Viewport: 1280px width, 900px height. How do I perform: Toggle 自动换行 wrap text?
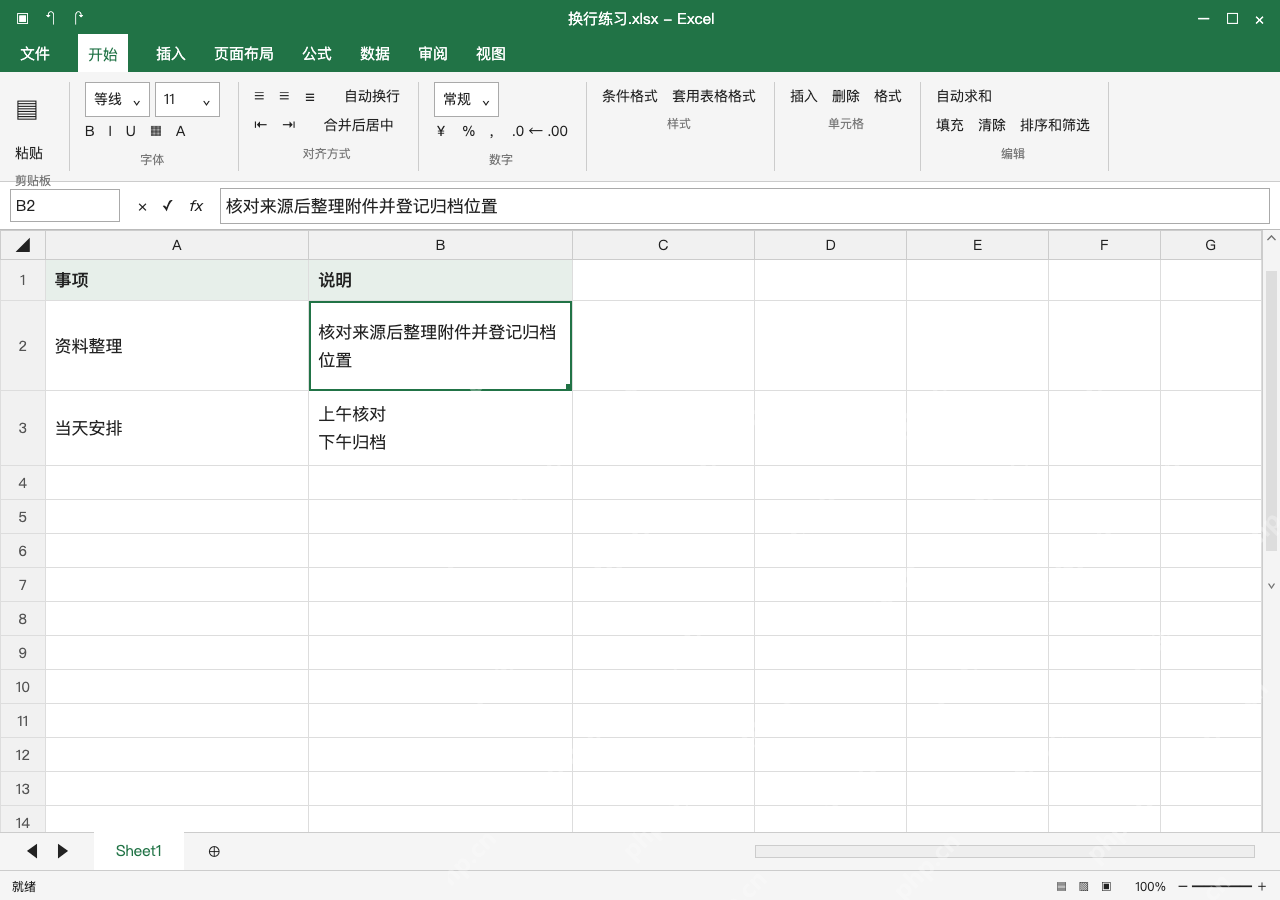tap(372, 96)
